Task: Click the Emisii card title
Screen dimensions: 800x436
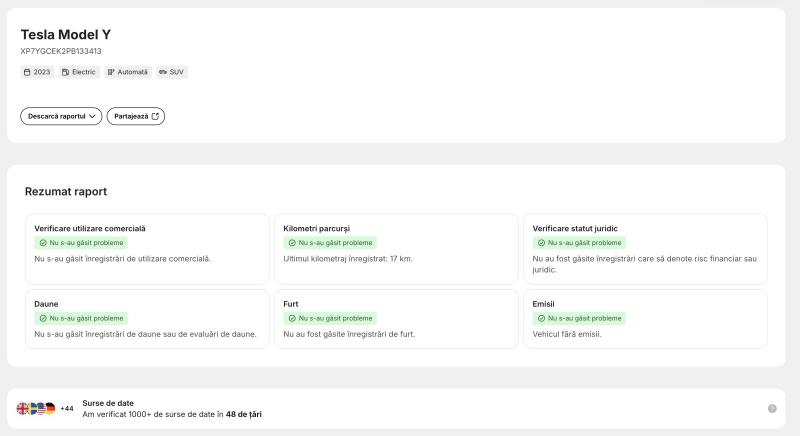Action: [543, 304]
